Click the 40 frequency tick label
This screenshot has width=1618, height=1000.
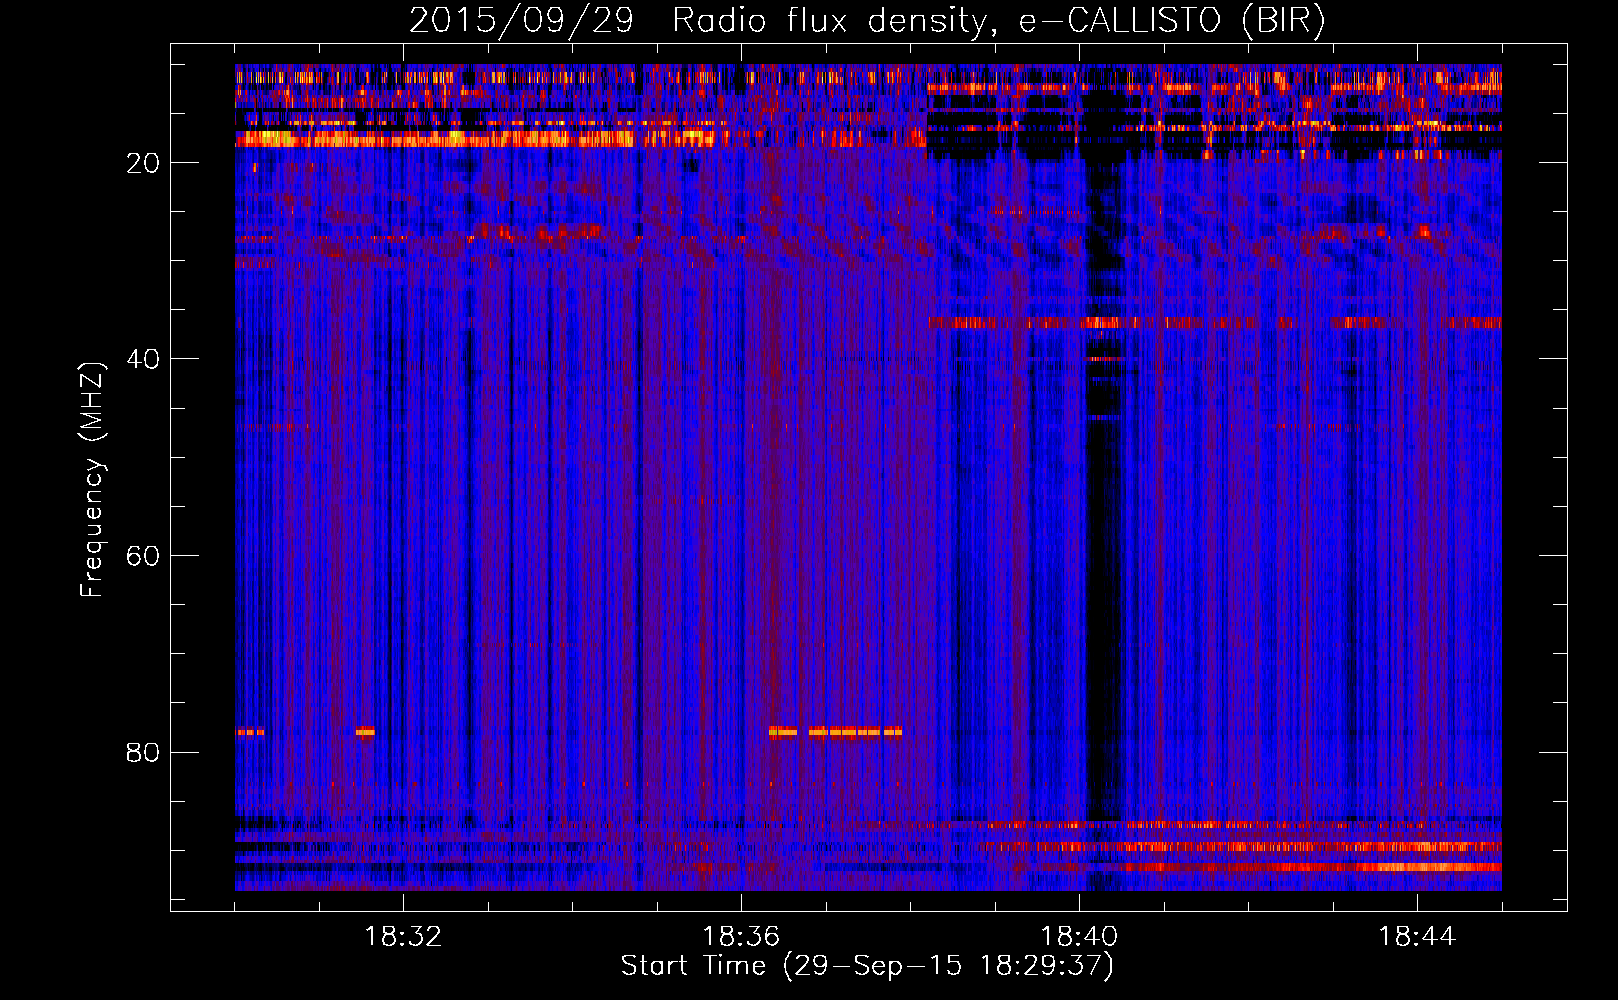coord(143,359)
